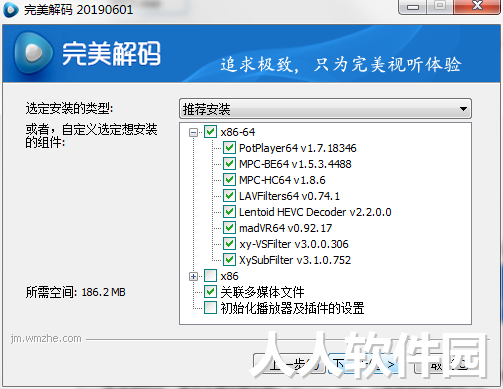Viewport: 503px width, 389px height.
Task: Select the 关联多媒体文件 label
Action: coord(262,292)
